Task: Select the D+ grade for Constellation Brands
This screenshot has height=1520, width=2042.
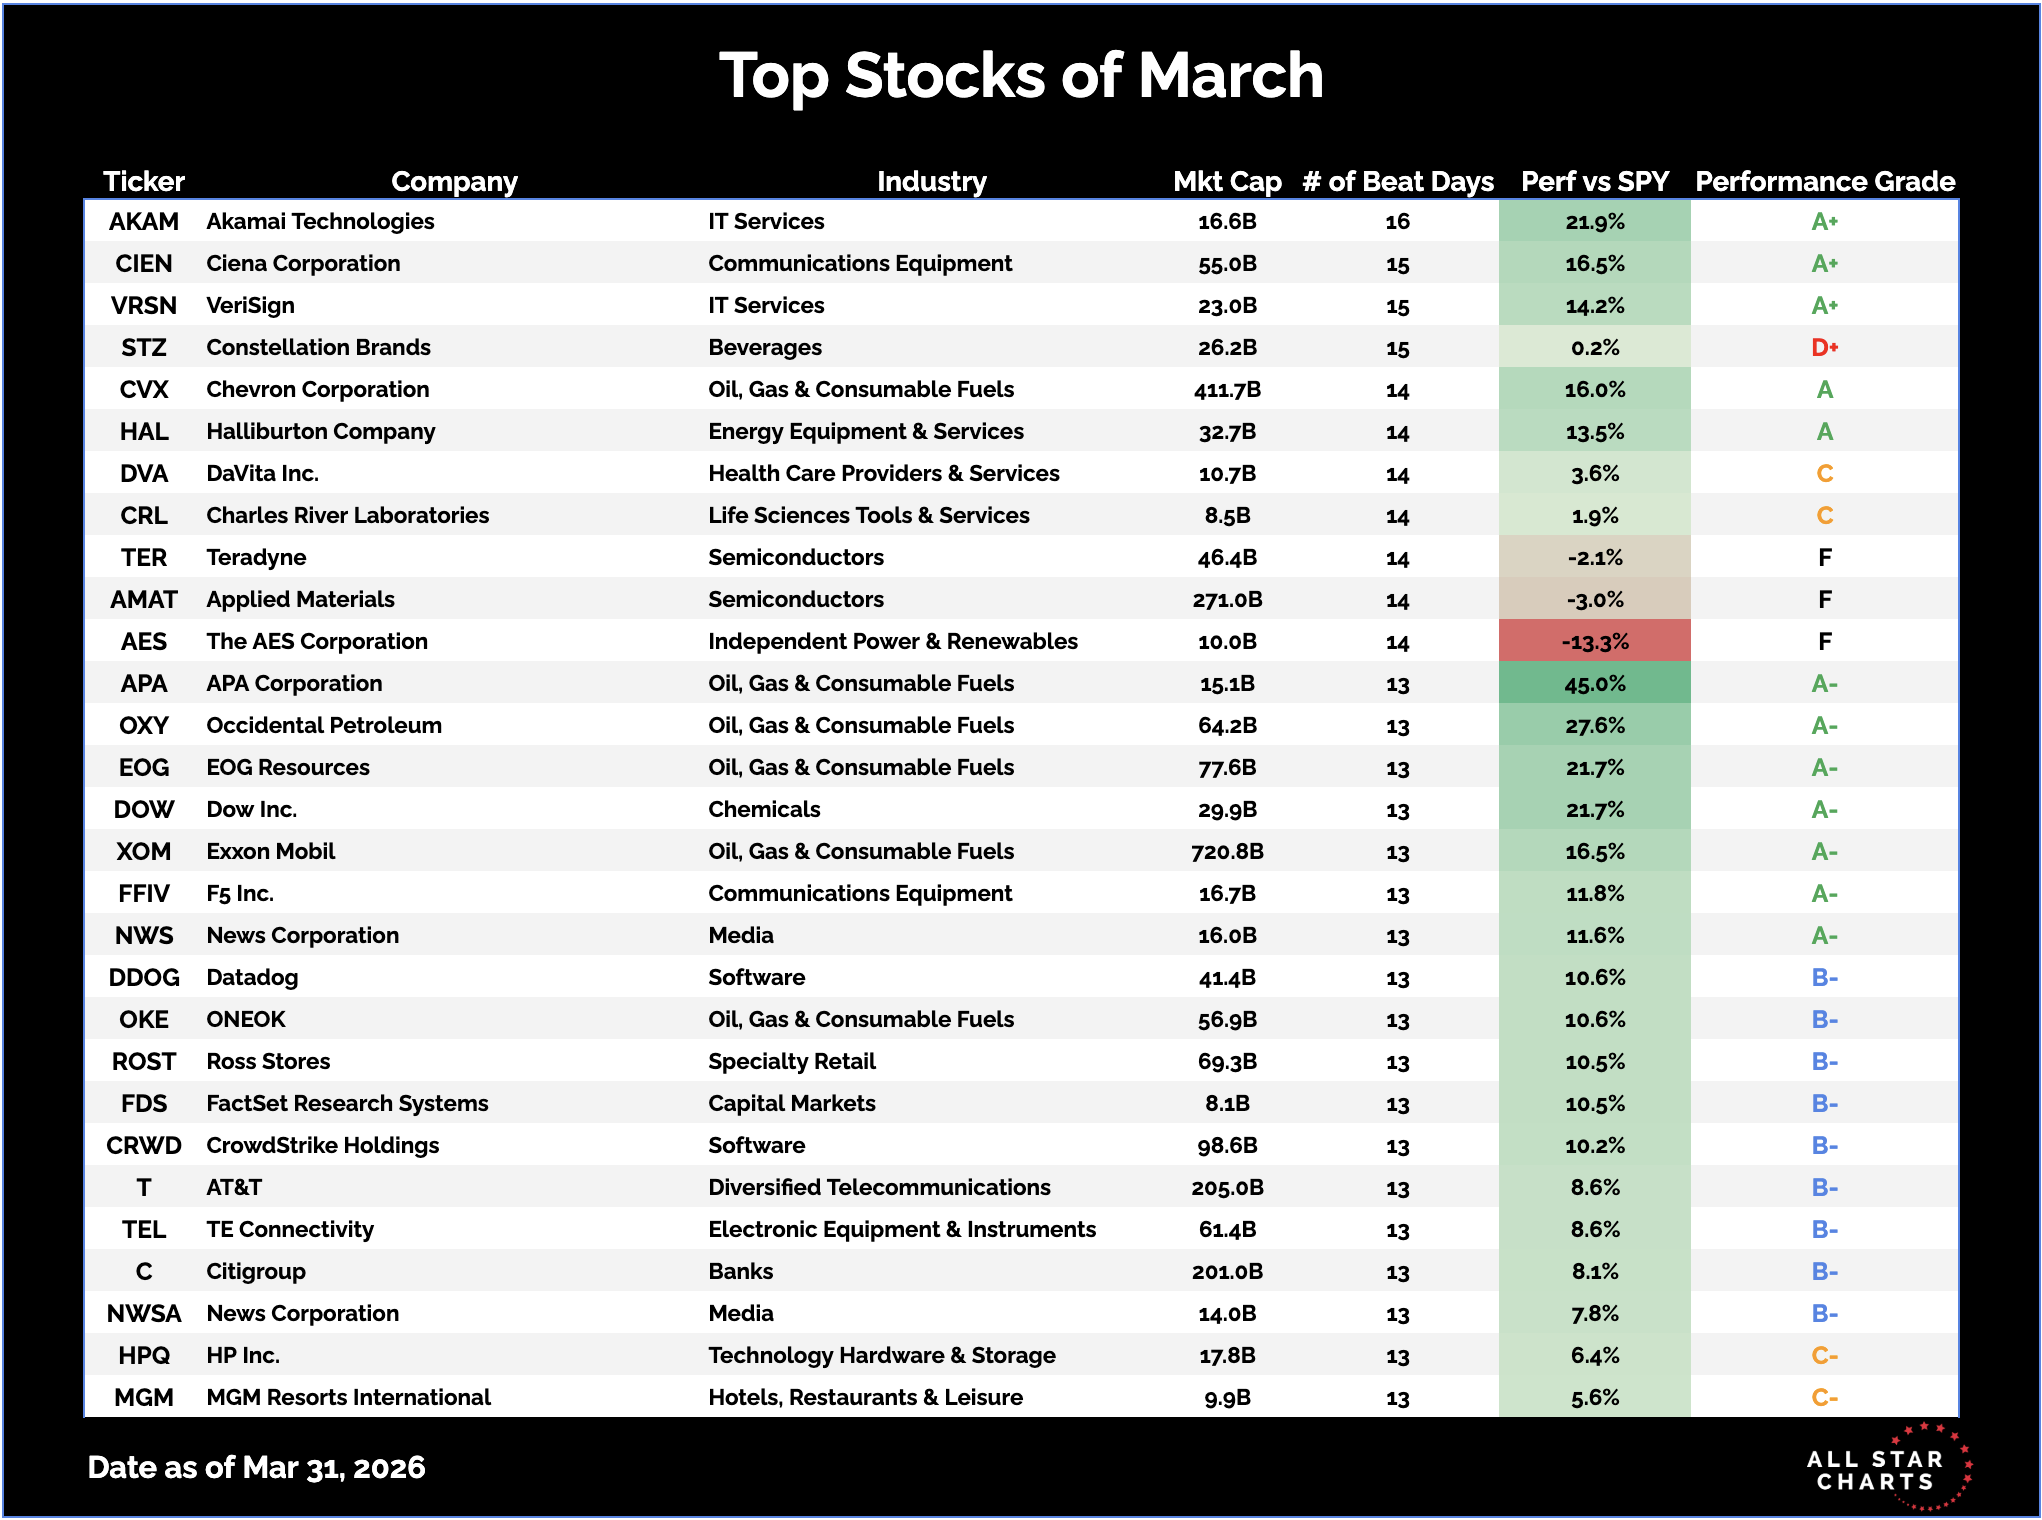Action: click(x=1824, y=347)
